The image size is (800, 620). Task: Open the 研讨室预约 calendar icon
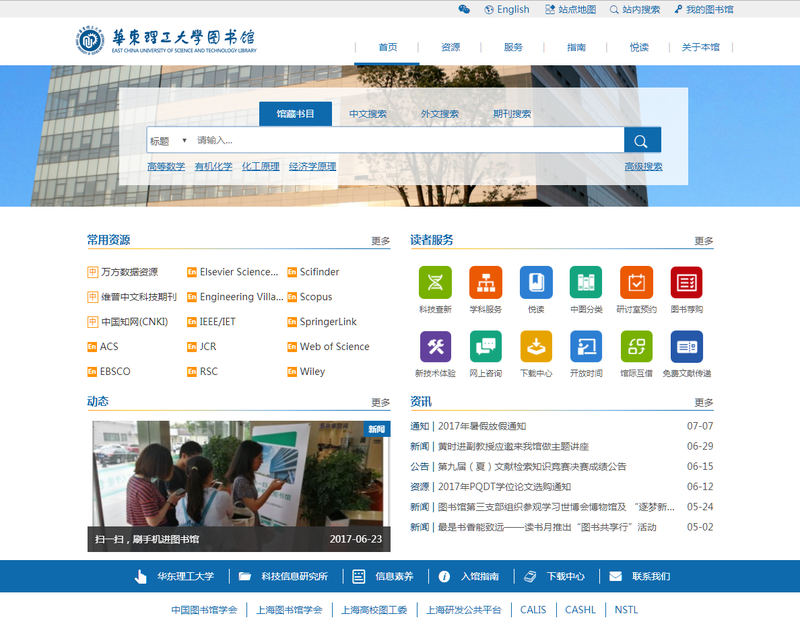[636, 283]
